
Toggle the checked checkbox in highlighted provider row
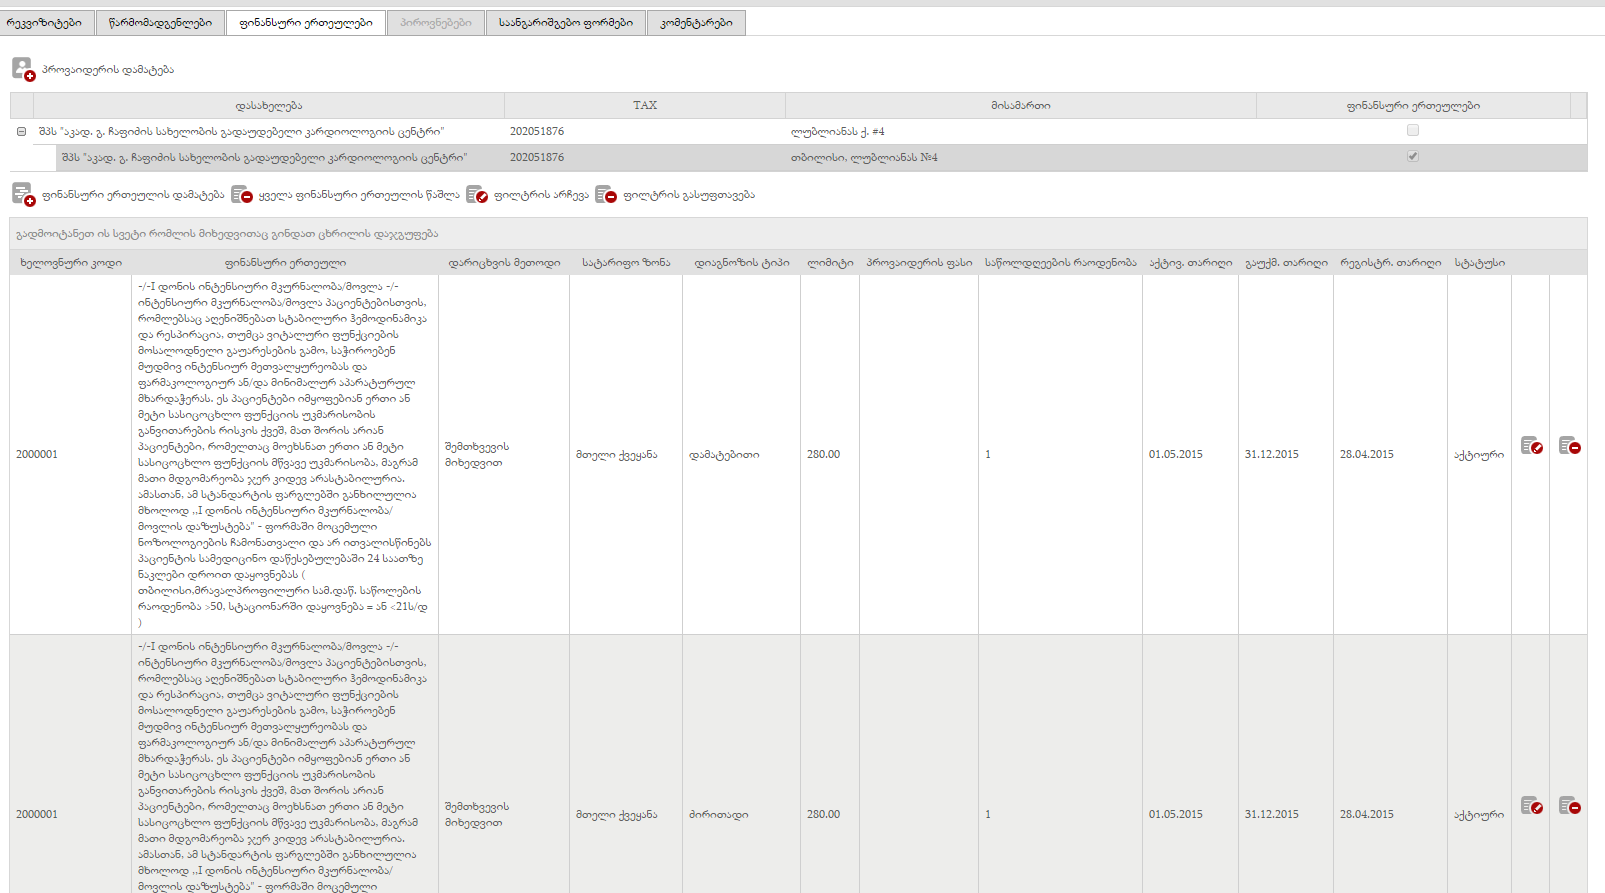coord(1412,156)
